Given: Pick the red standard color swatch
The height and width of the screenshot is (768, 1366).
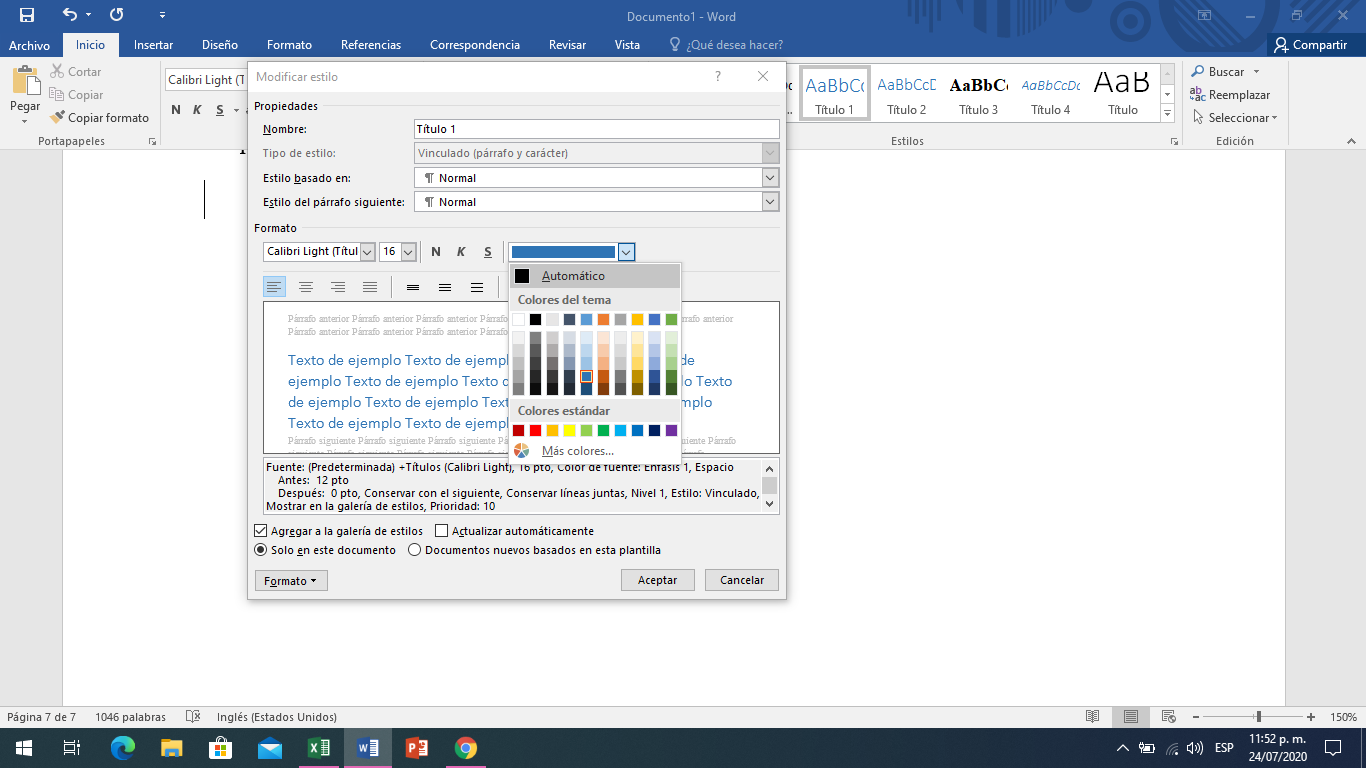Looking at the screenshot, I should click(x=536, y=431).
